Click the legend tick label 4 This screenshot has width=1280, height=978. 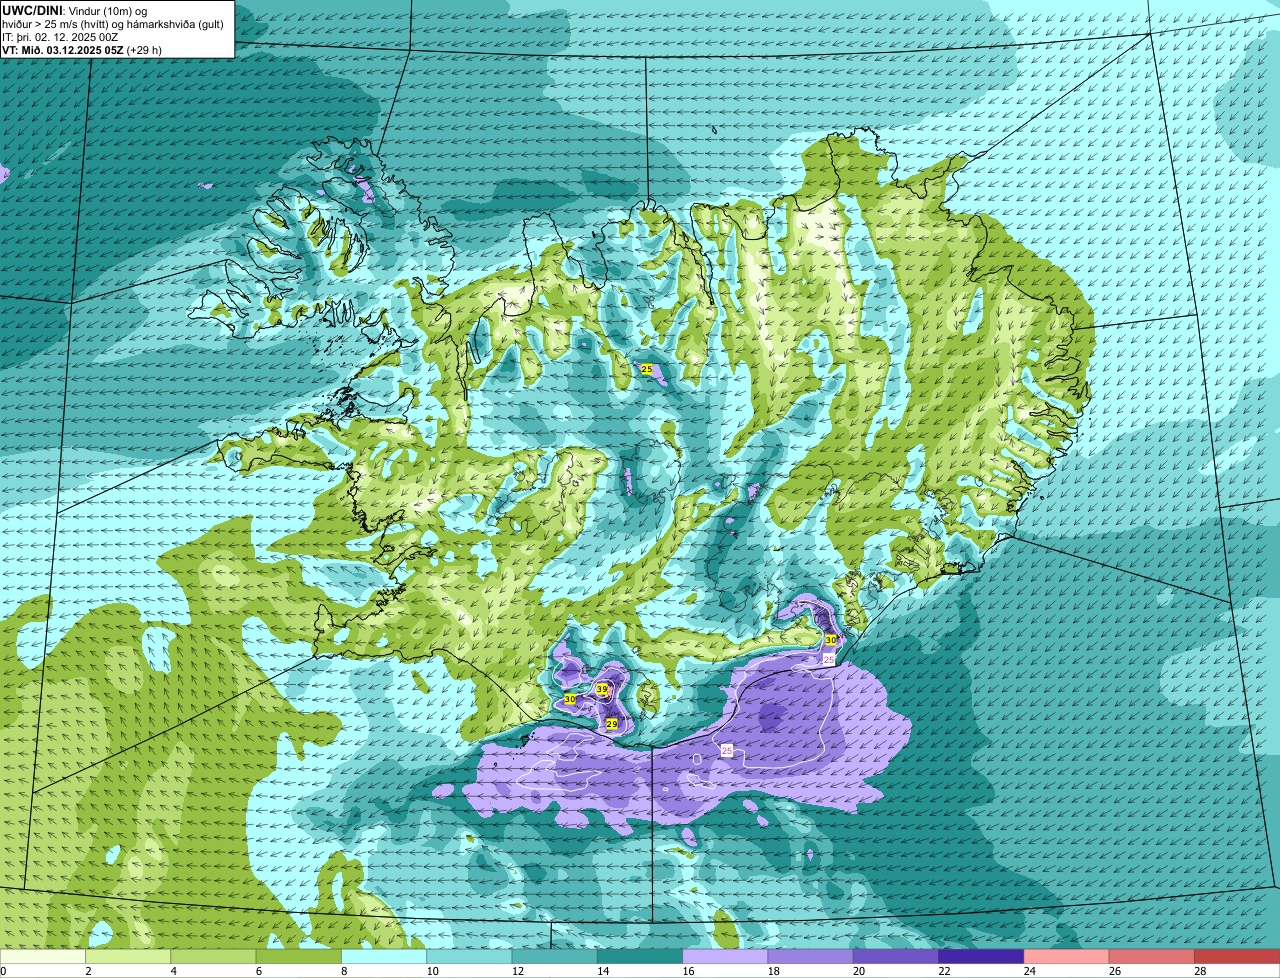[173, 971]
